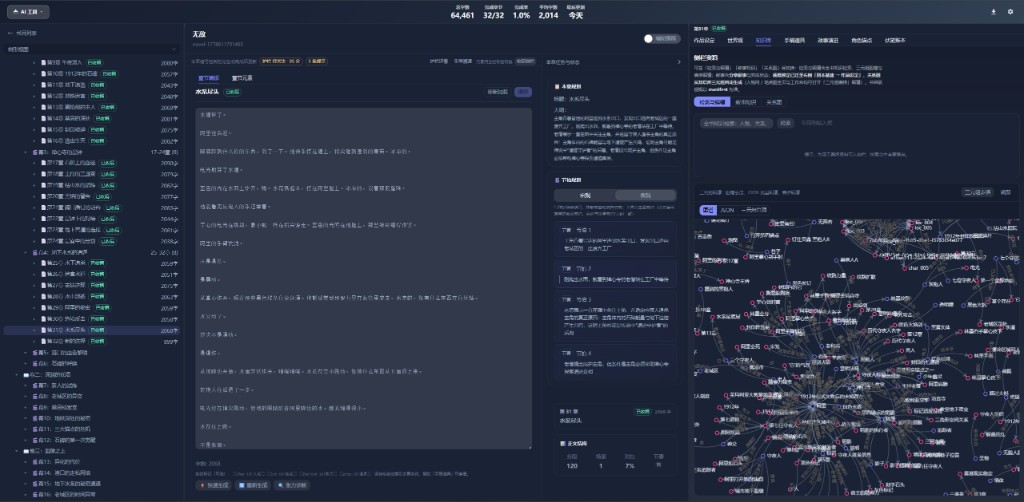This screenshot has height=502, width=1024.
Task: Open the tree view mode dropdown
Action: (x=92, y=49)
